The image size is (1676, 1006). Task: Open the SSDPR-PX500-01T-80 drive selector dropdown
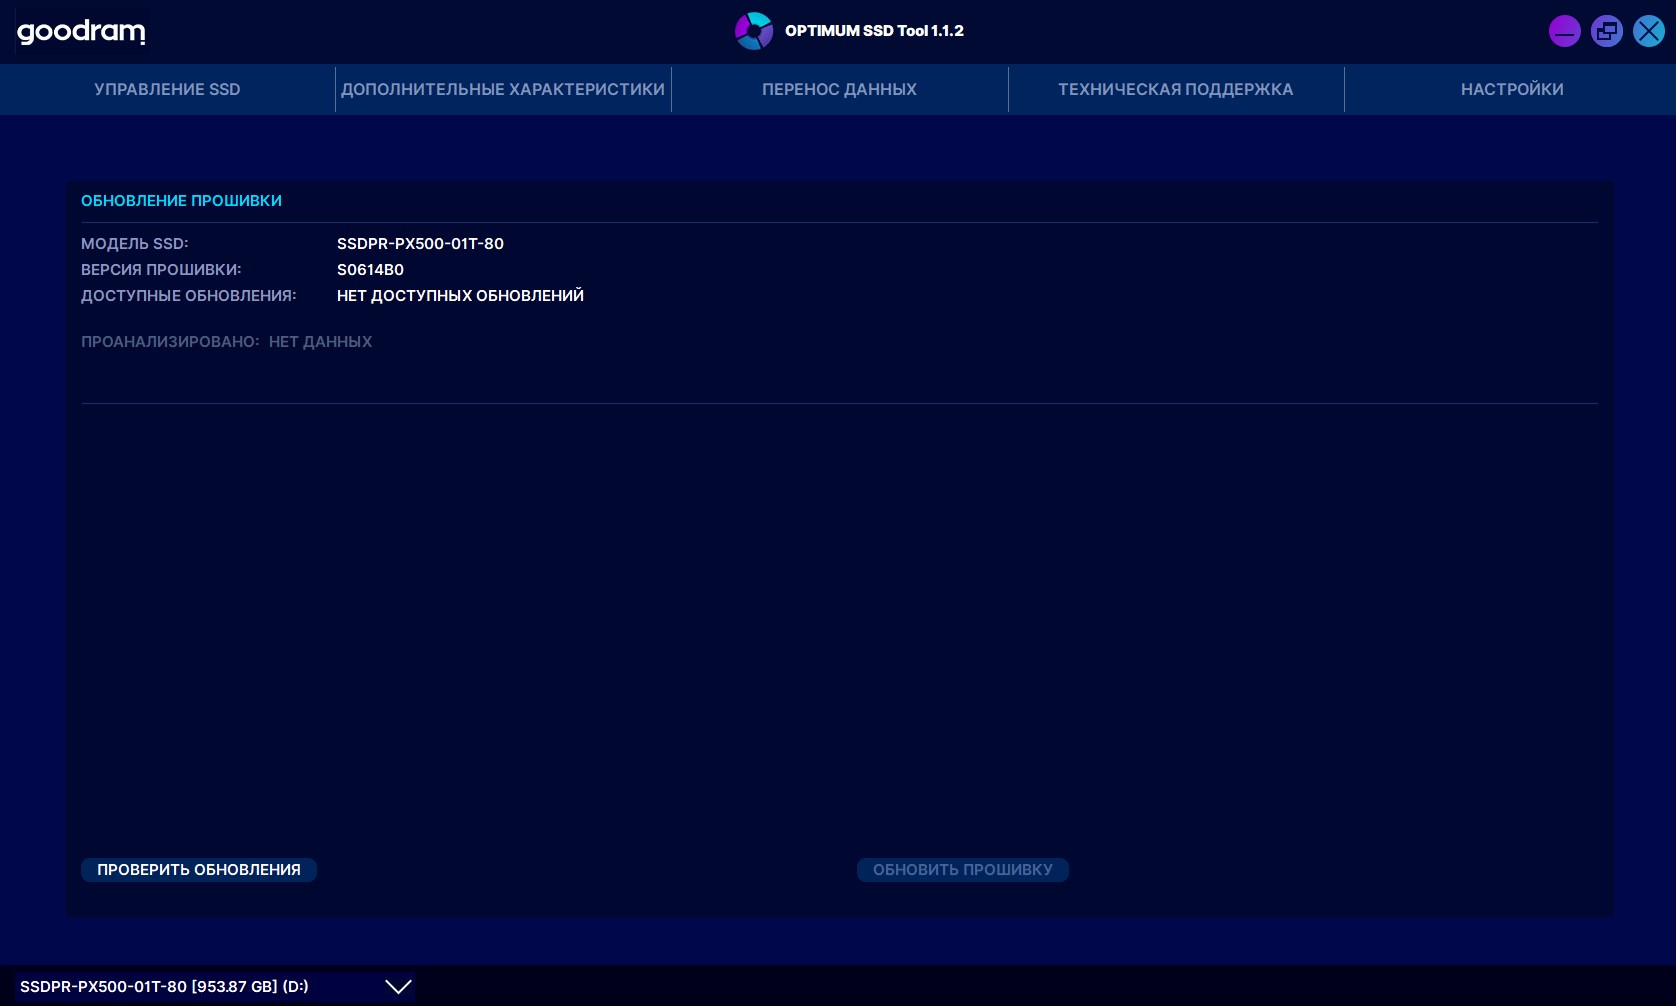[215, 987]
